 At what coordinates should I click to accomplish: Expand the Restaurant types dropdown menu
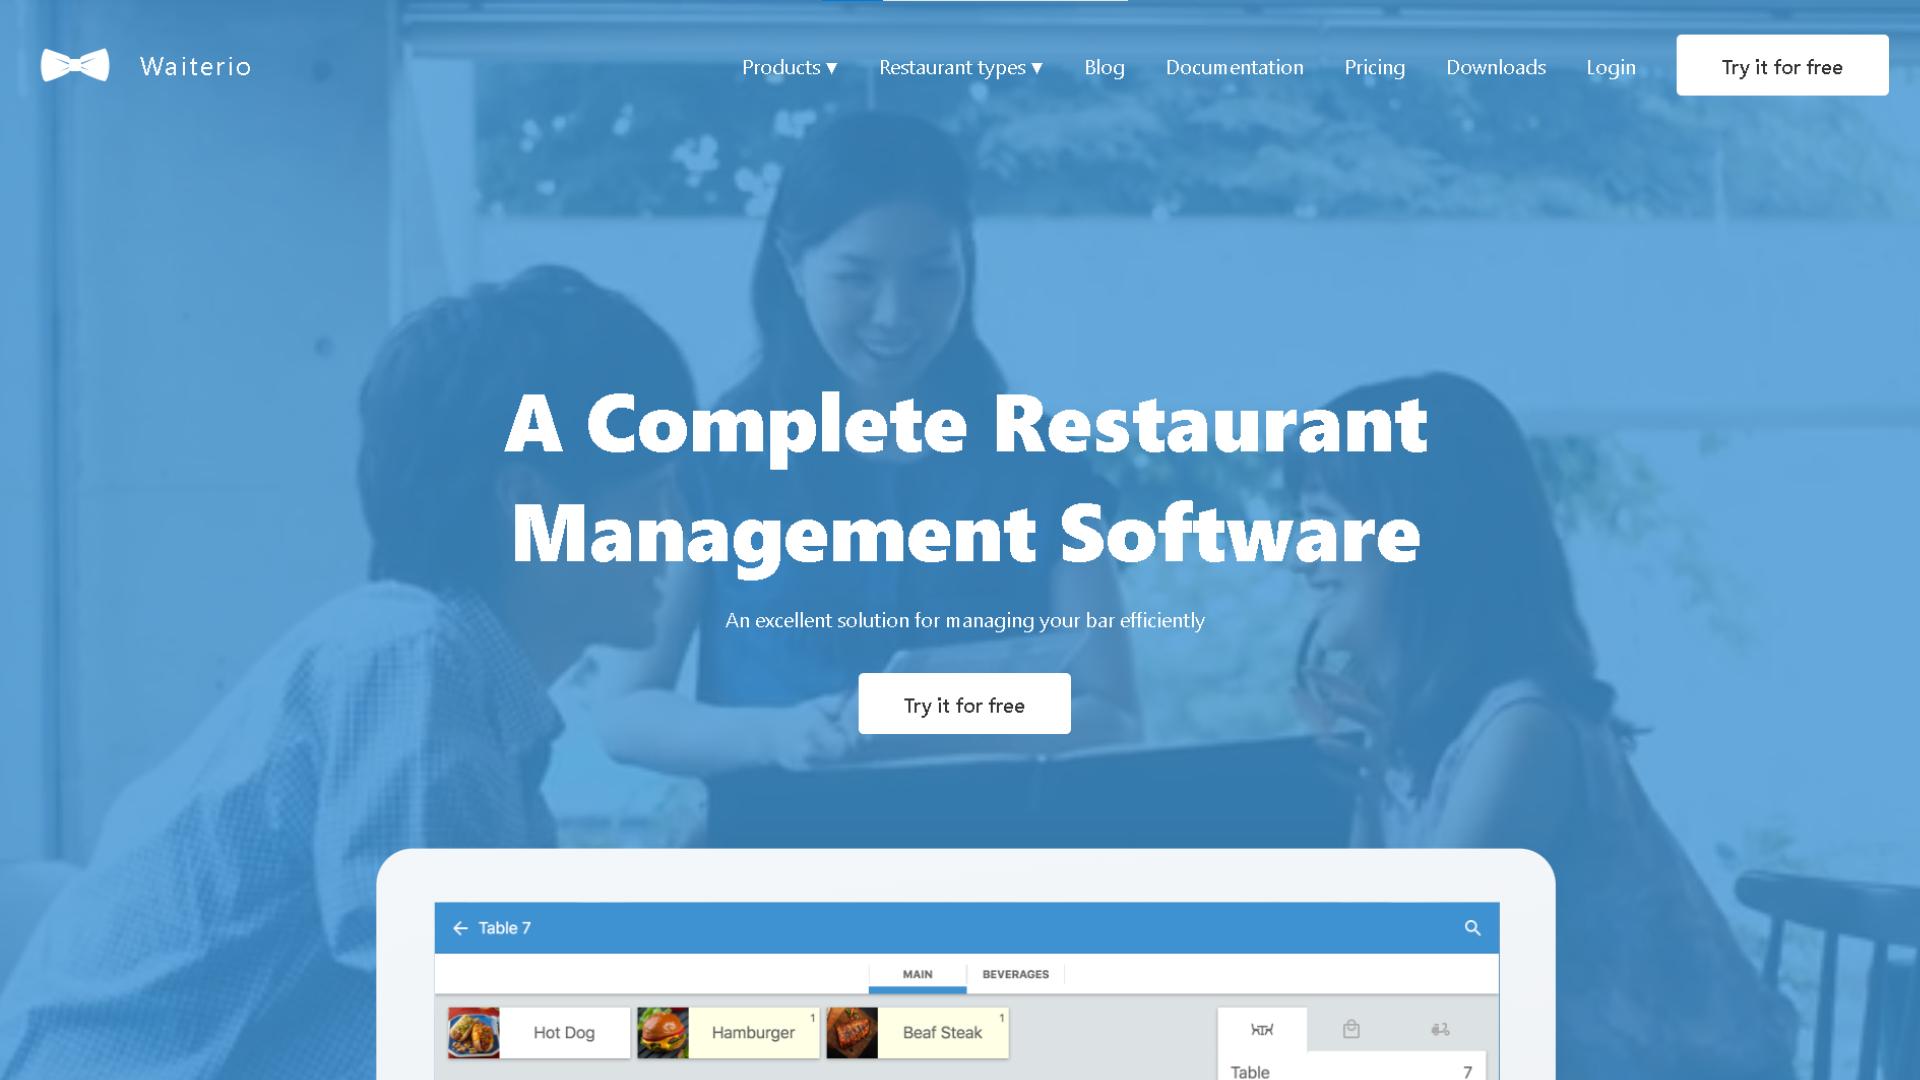pos(961,65)
